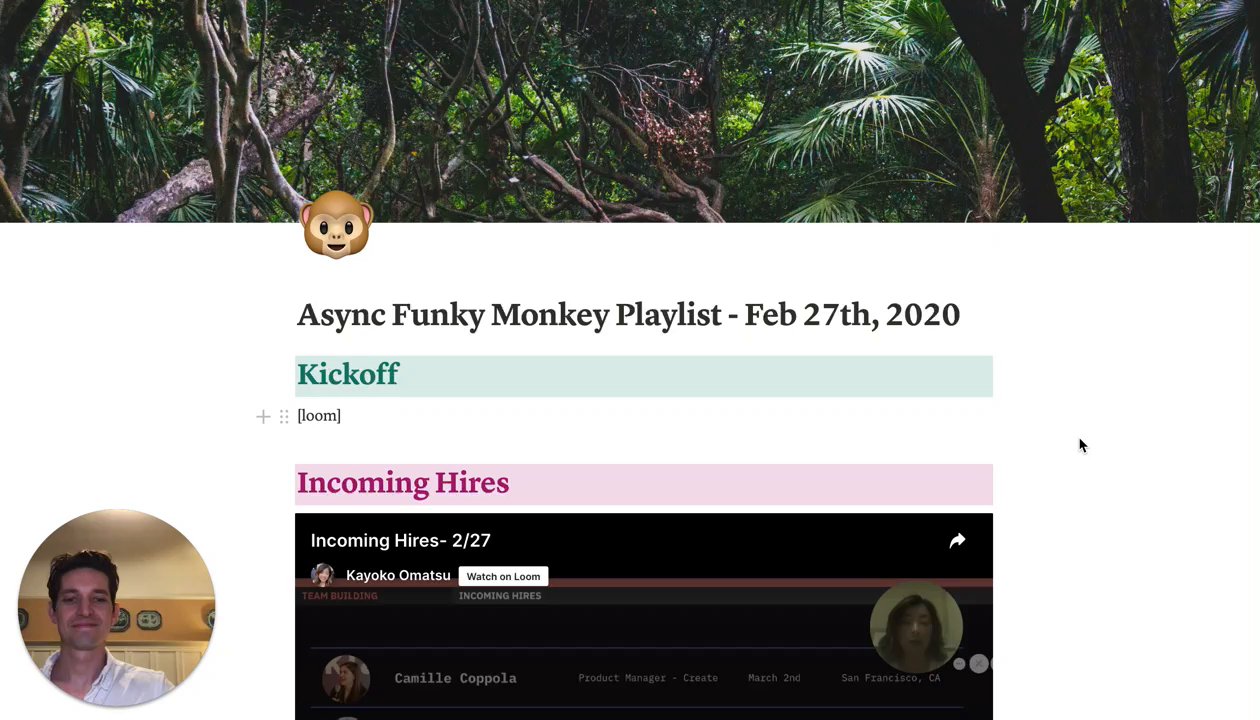Click the jungle cover image
This screenshot has height=720, width=1260.
point(630,111)
